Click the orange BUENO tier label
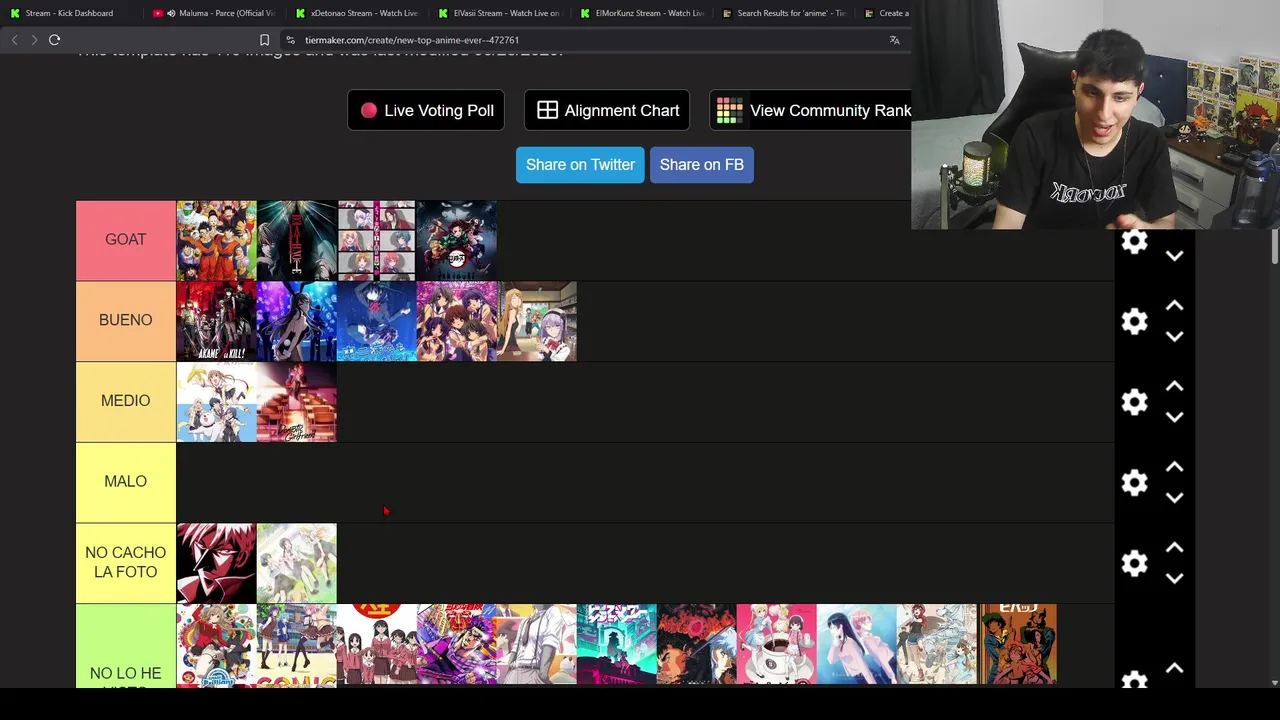1280x720 pixels. click(126, 321)
